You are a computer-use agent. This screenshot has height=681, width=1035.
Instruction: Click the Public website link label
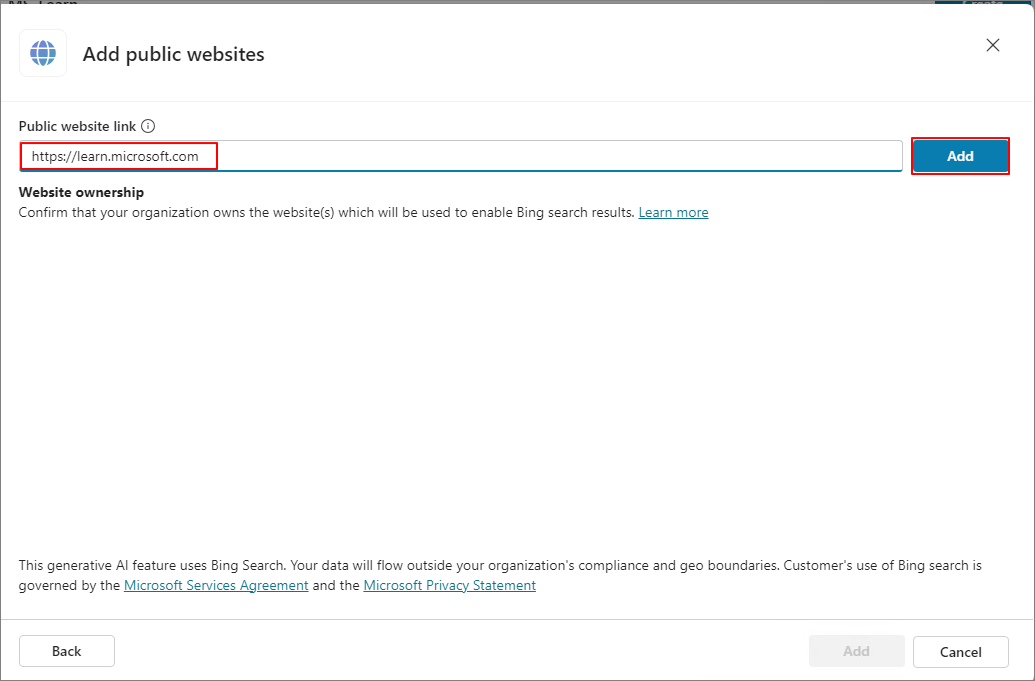[x=77, y=126]
